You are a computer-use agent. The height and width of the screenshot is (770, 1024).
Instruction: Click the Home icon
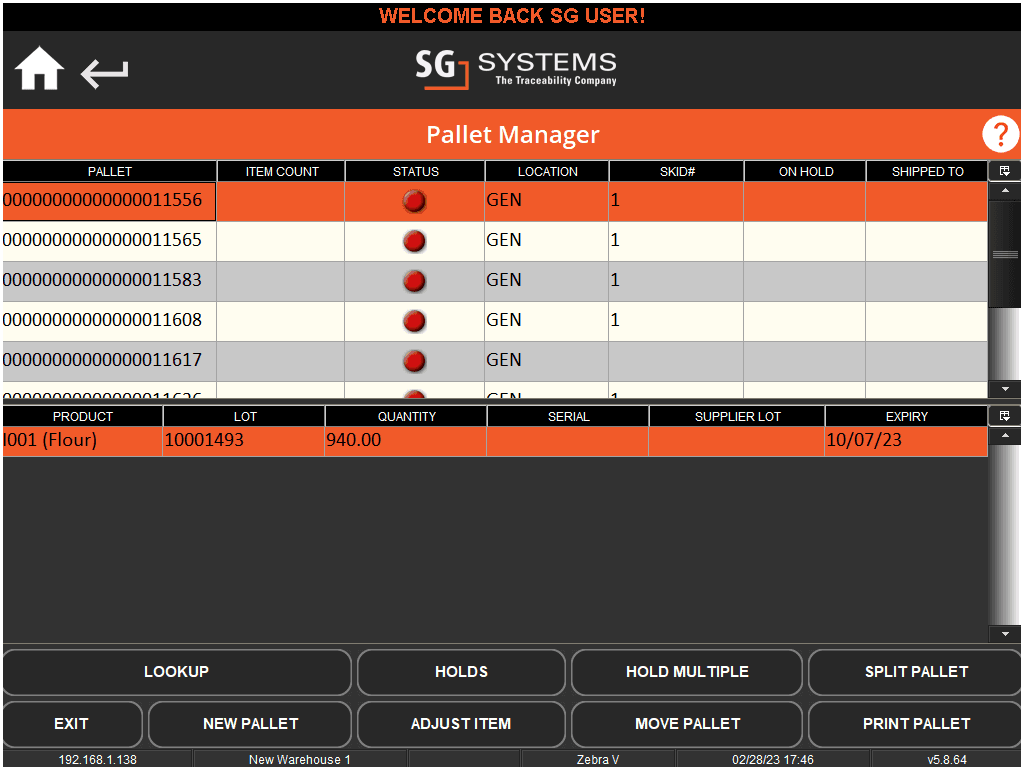40,71
